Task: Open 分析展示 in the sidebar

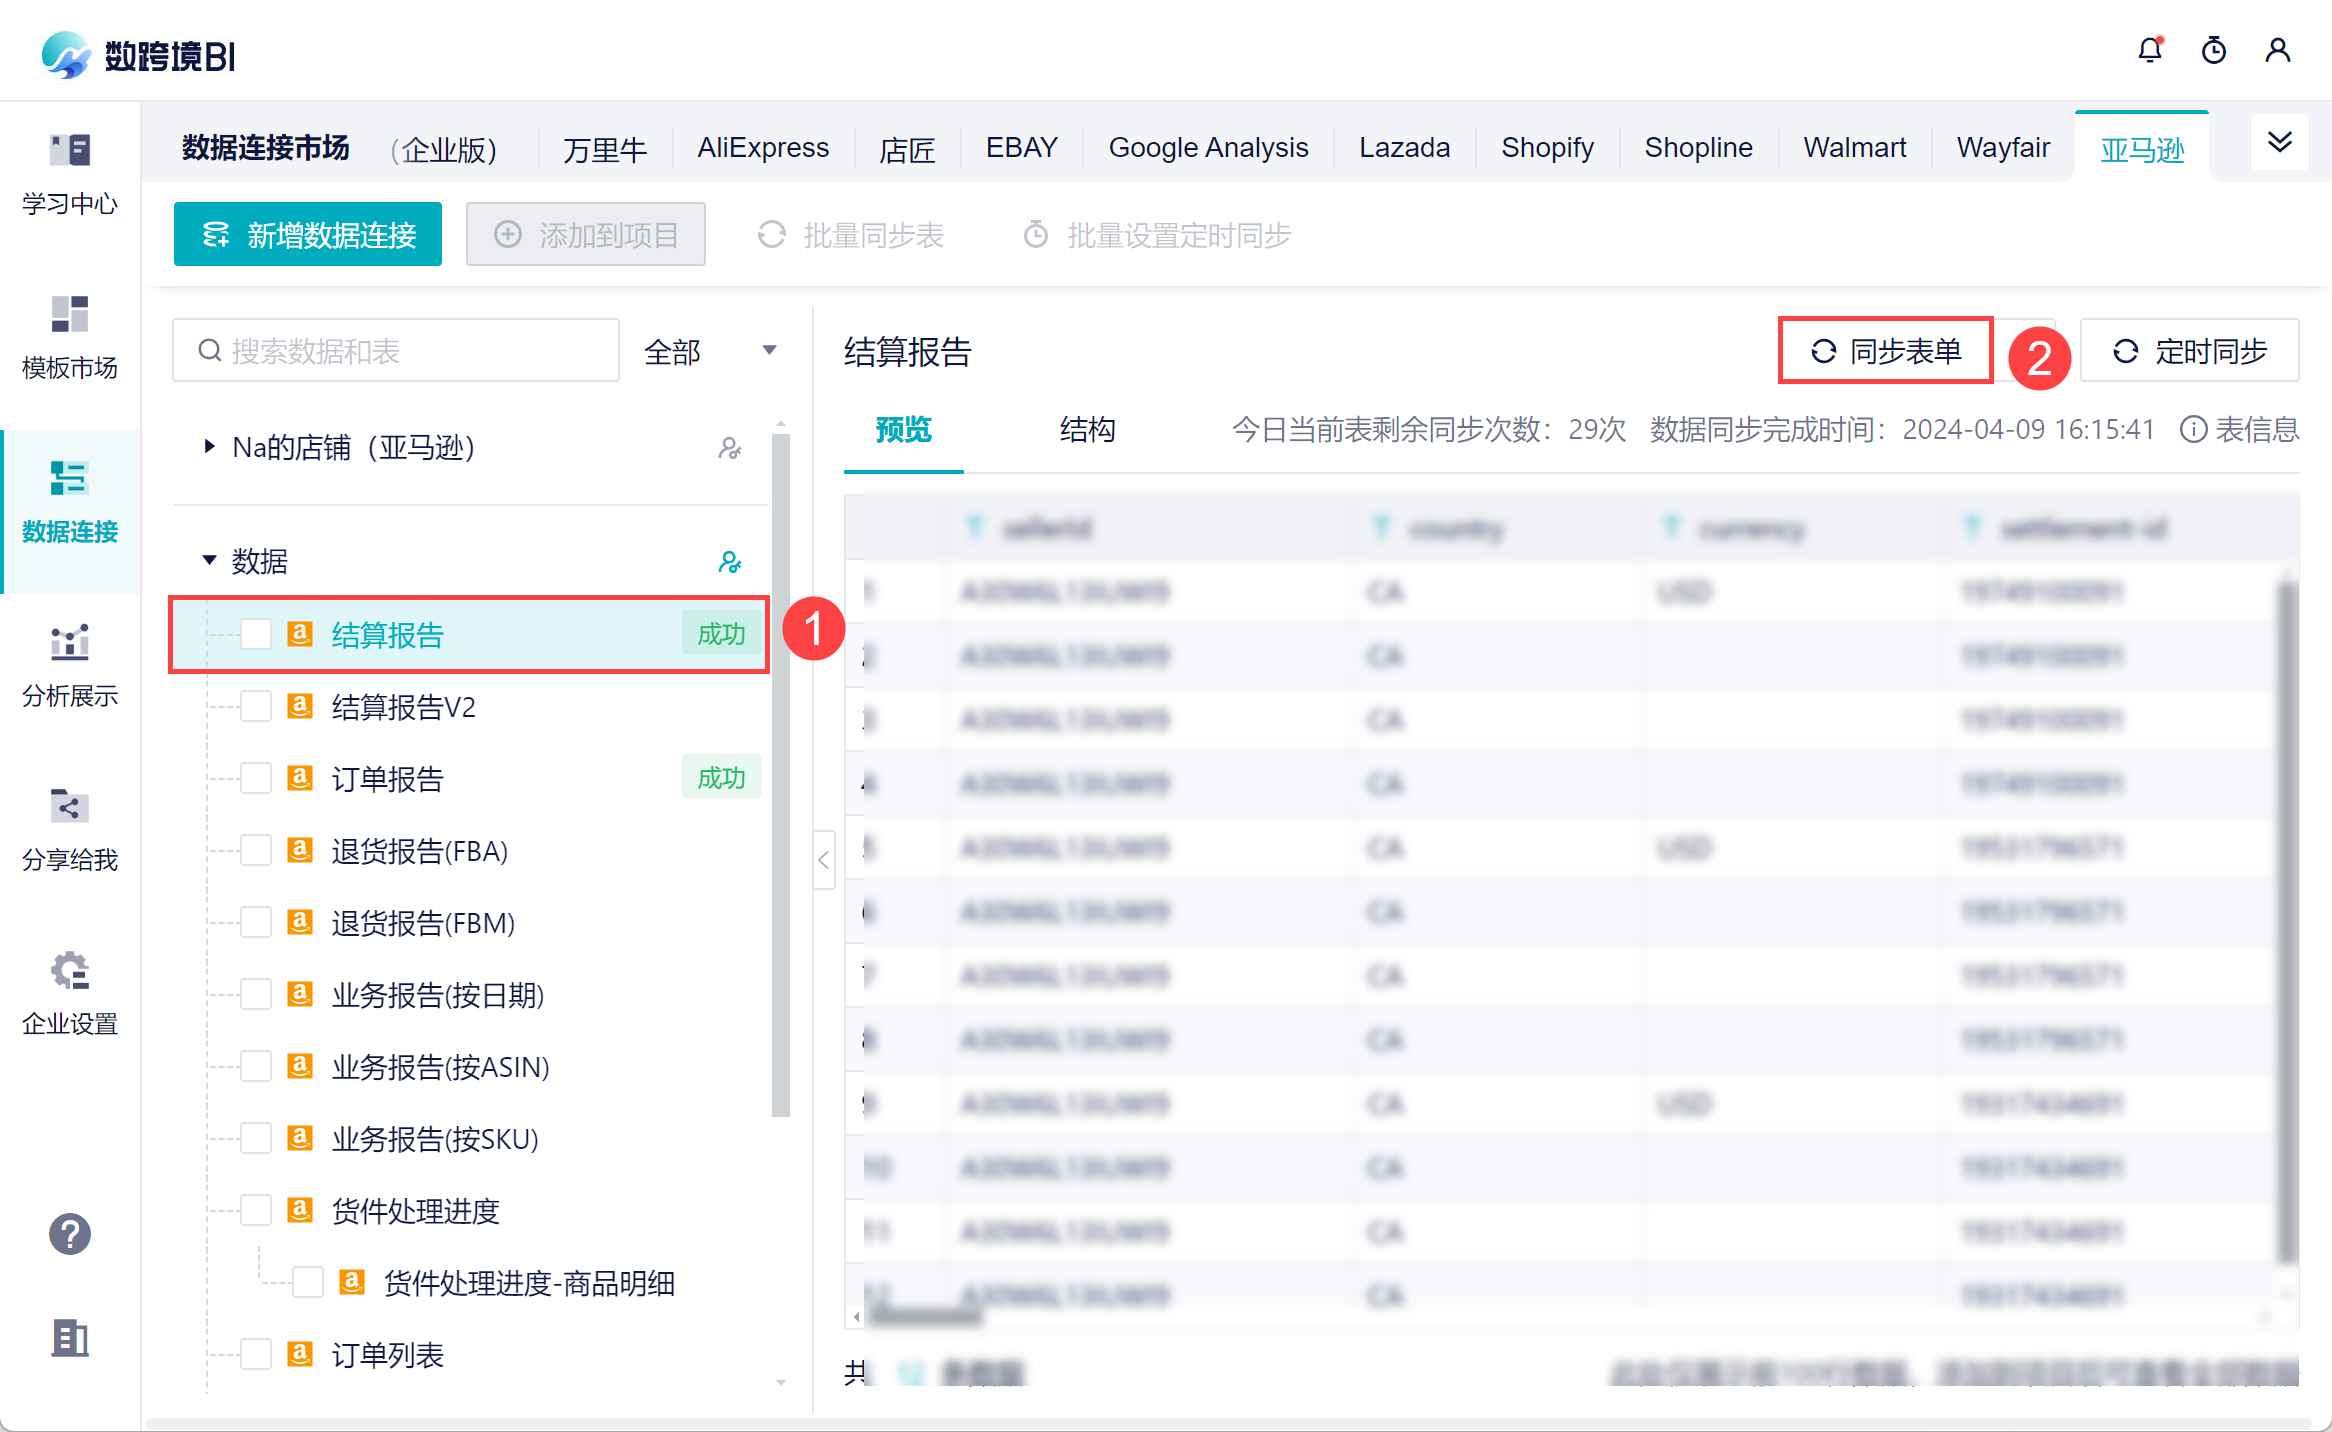Action: [x=70, y=666]
